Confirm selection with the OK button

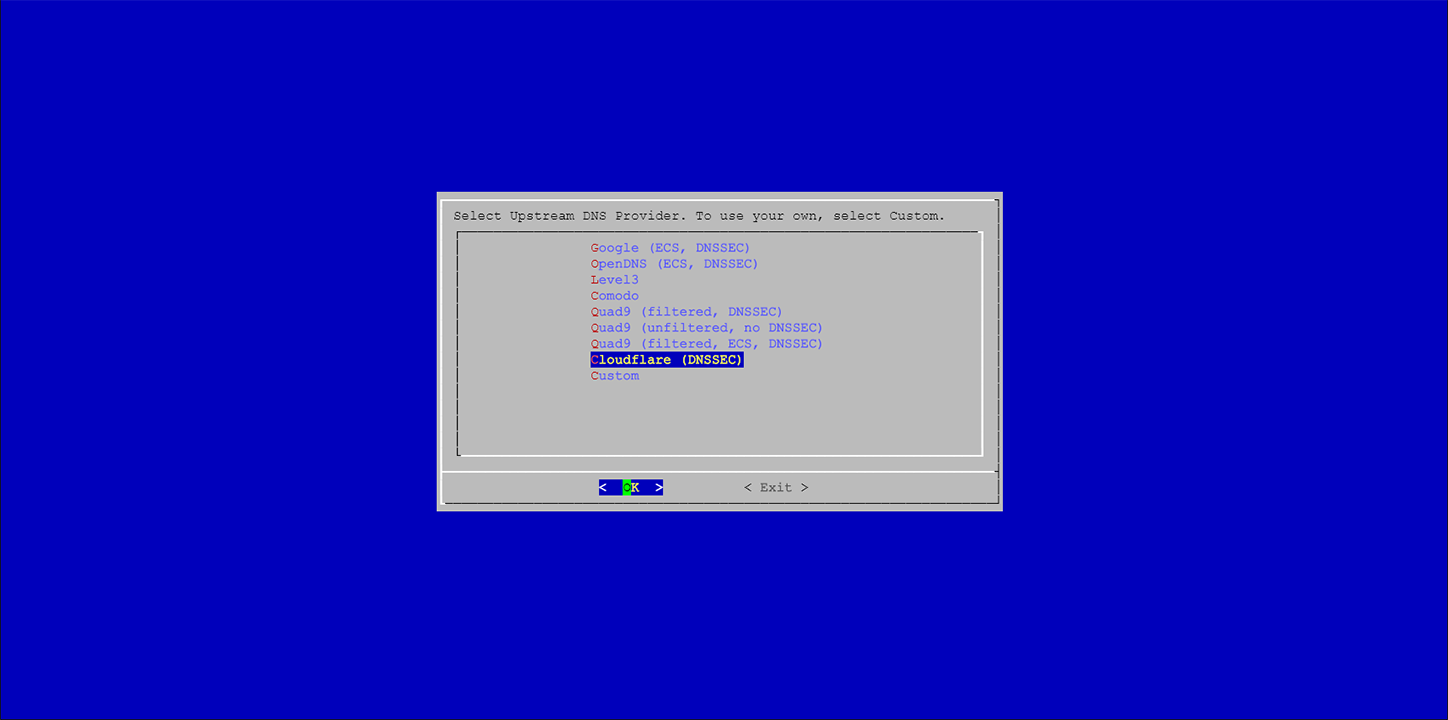(631, 488)
